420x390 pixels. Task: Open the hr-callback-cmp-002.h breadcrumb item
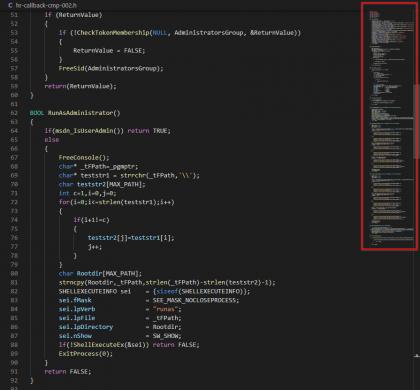click(46, 5)
